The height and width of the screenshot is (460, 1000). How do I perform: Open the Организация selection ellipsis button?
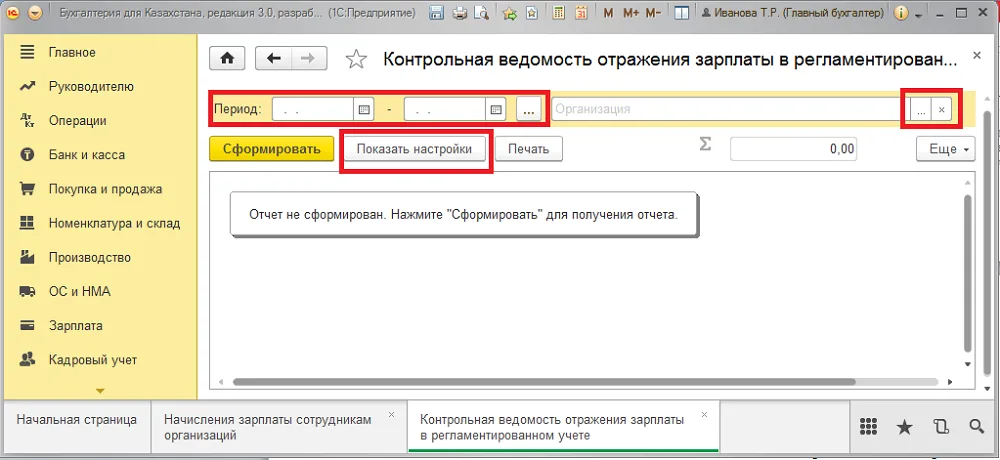[921, 110]
